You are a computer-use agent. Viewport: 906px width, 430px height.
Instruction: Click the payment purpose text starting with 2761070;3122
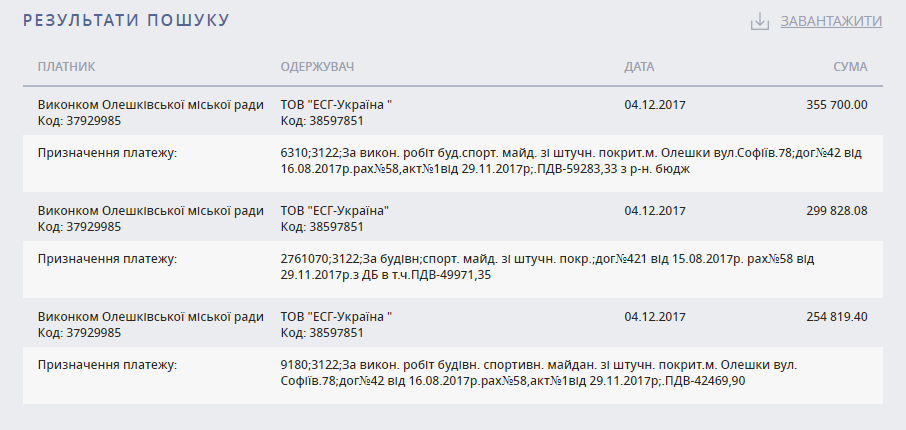(x=547, y=267)
